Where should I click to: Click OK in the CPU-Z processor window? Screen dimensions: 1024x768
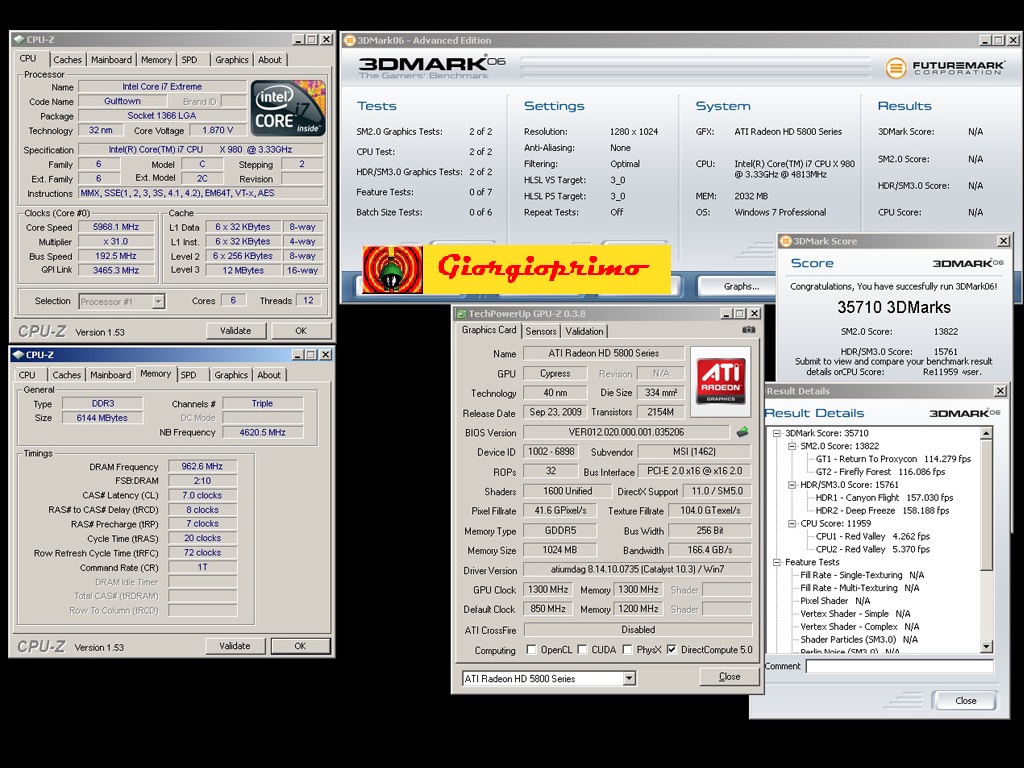(x=300, y=330)
